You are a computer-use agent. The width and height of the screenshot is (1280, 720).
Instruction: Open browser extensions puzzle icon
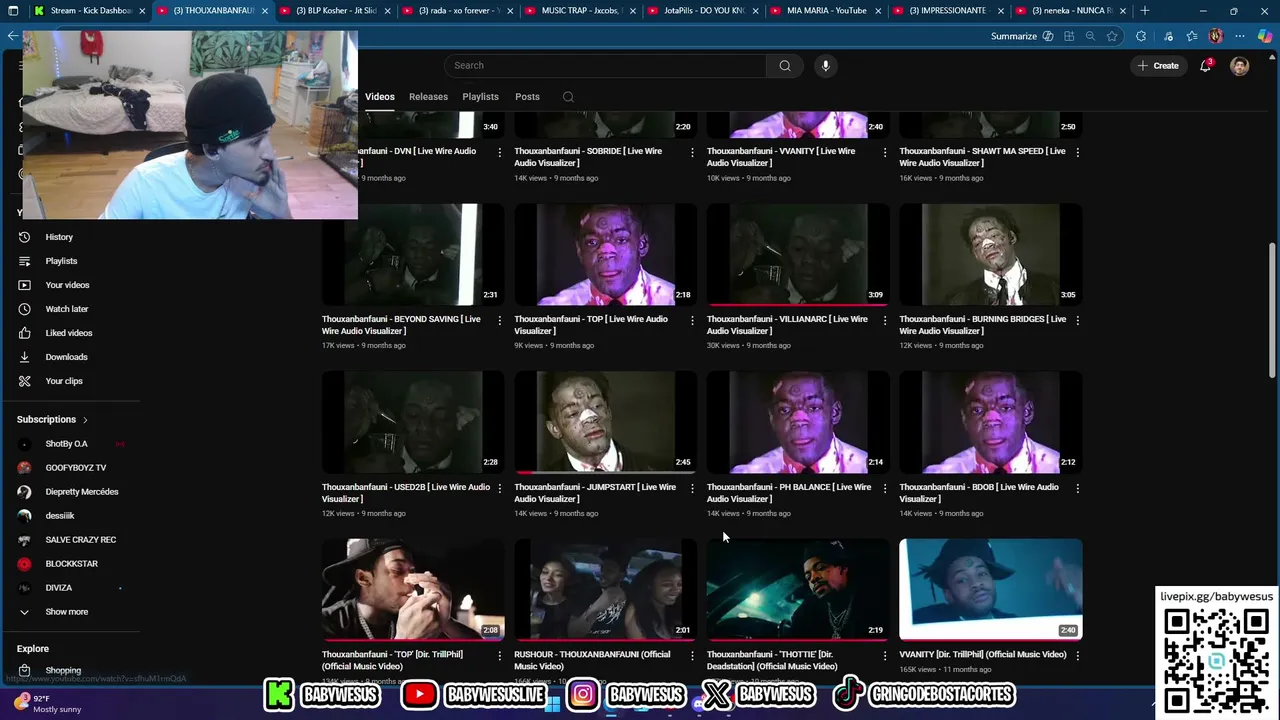[x=1141, y=36]
